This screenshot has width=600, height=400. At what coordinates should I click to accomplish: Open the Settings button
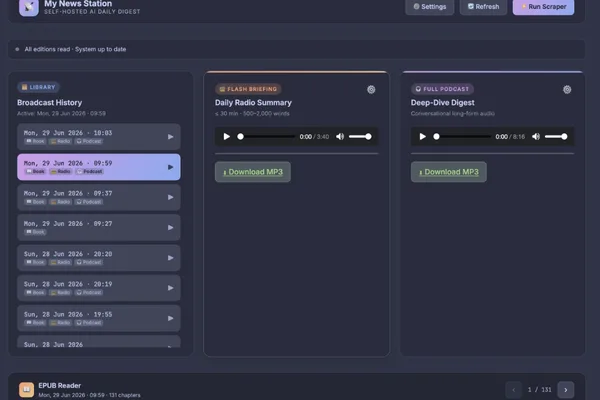tap(430, 7)
